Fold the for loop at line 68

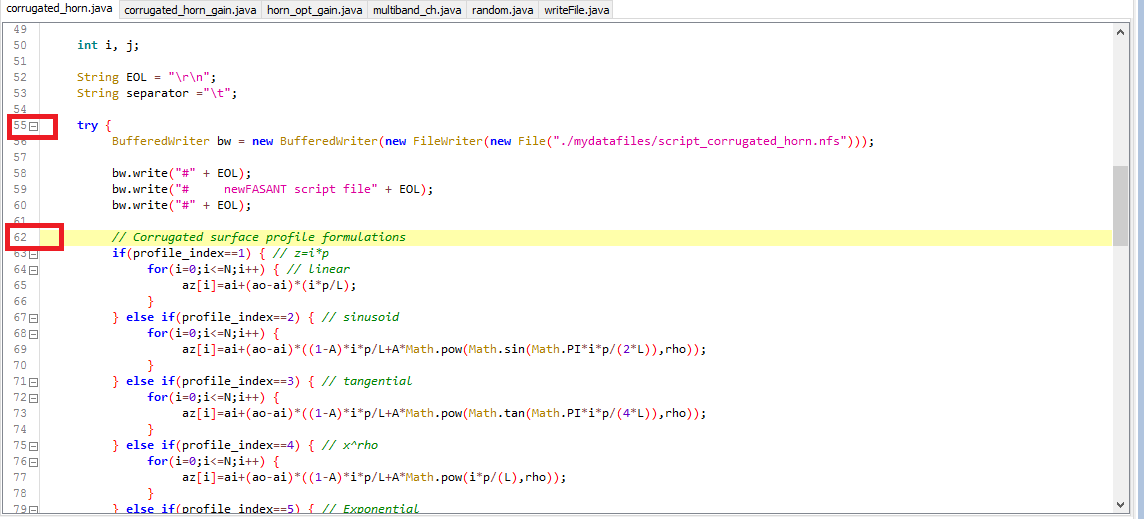pos(33,334)
